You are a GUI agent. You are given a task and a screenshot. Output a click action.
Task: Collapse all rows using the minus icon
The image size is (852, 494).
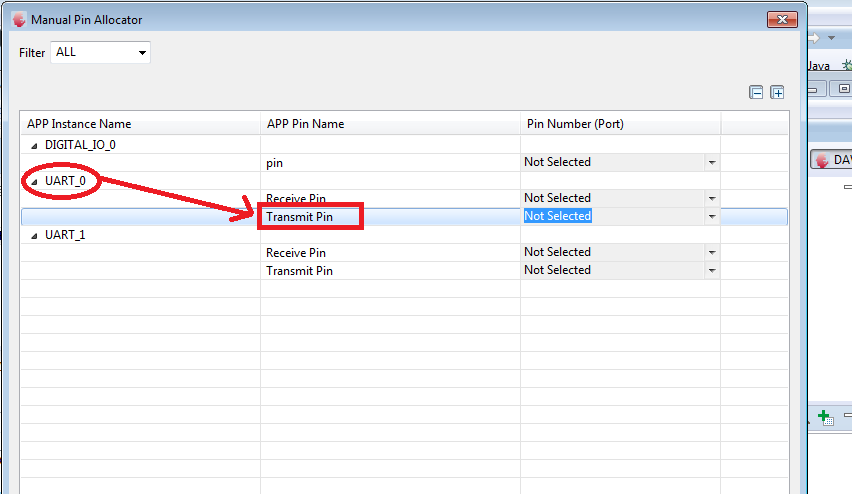tap(756, 92)
